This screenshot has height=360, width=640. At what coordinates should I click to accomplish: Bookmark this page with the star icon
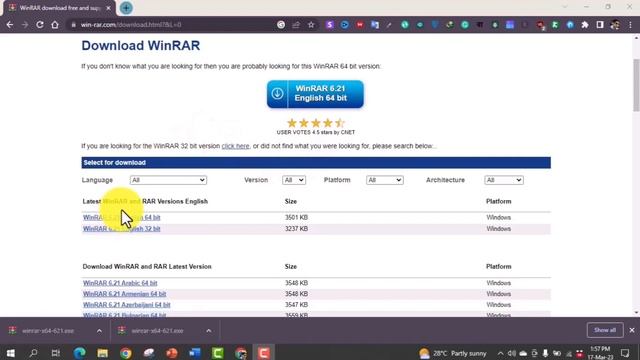tap(311, 25)
